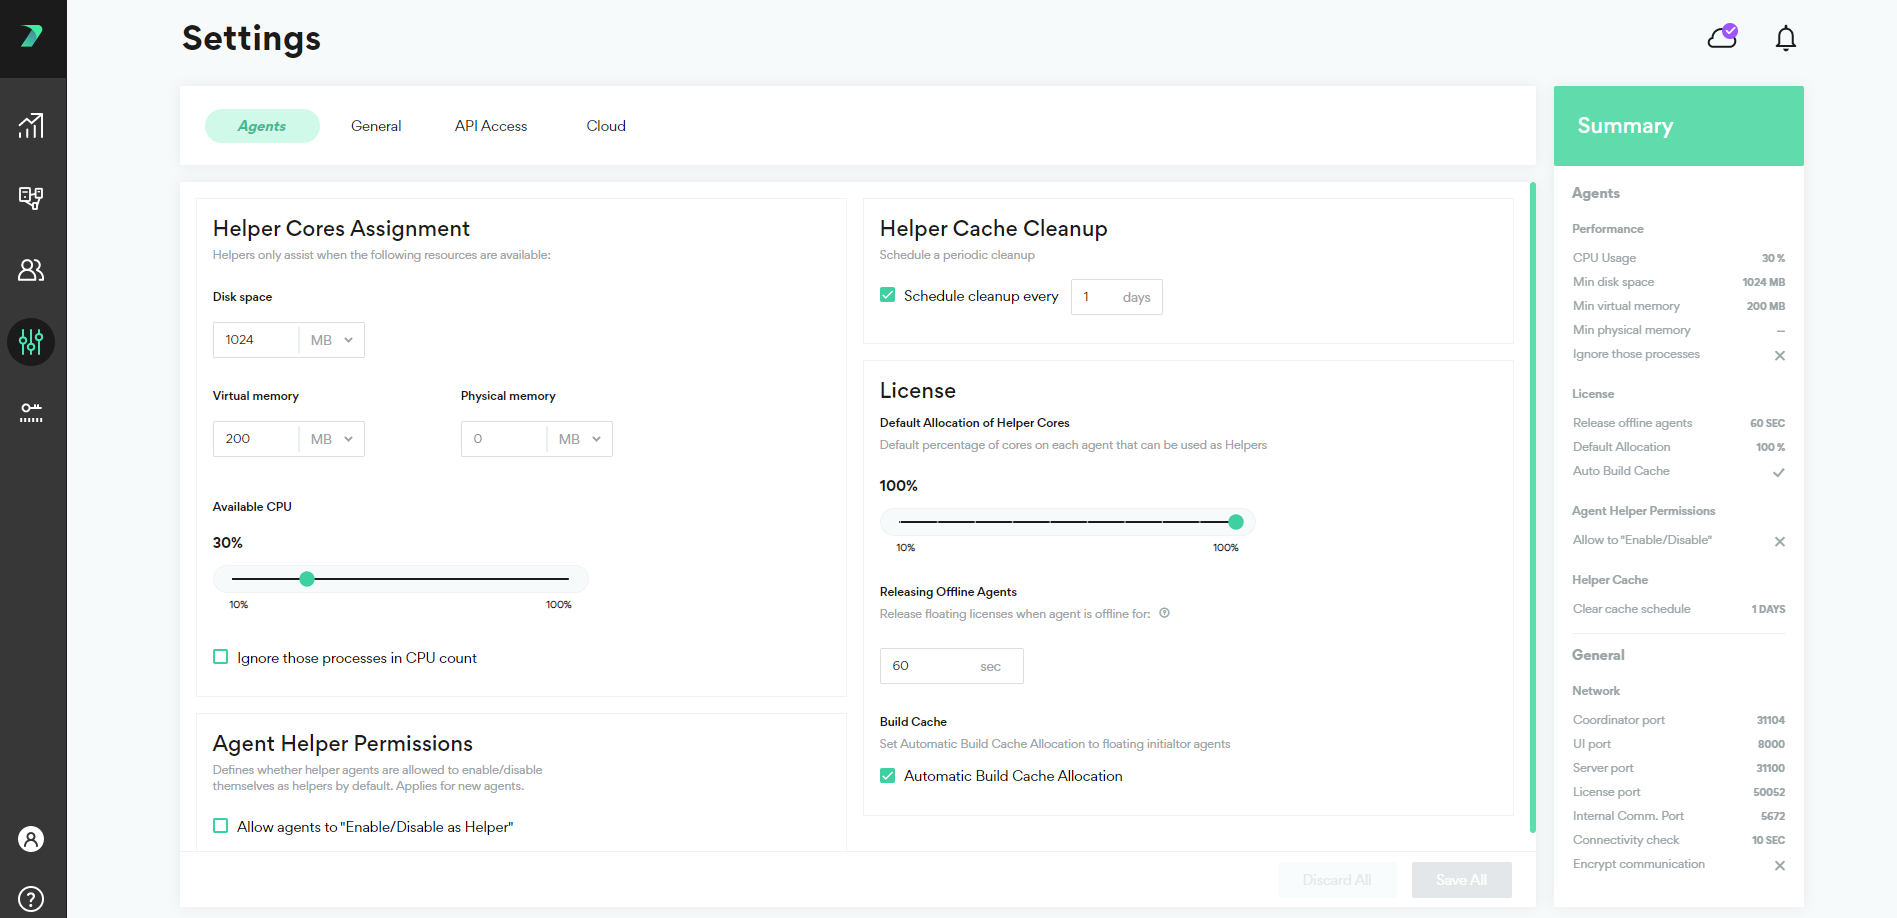The width and height of the screenshot is (1897, 918).
Task: Open the users icon in sidebar
Action: click(x=31, y=270)
